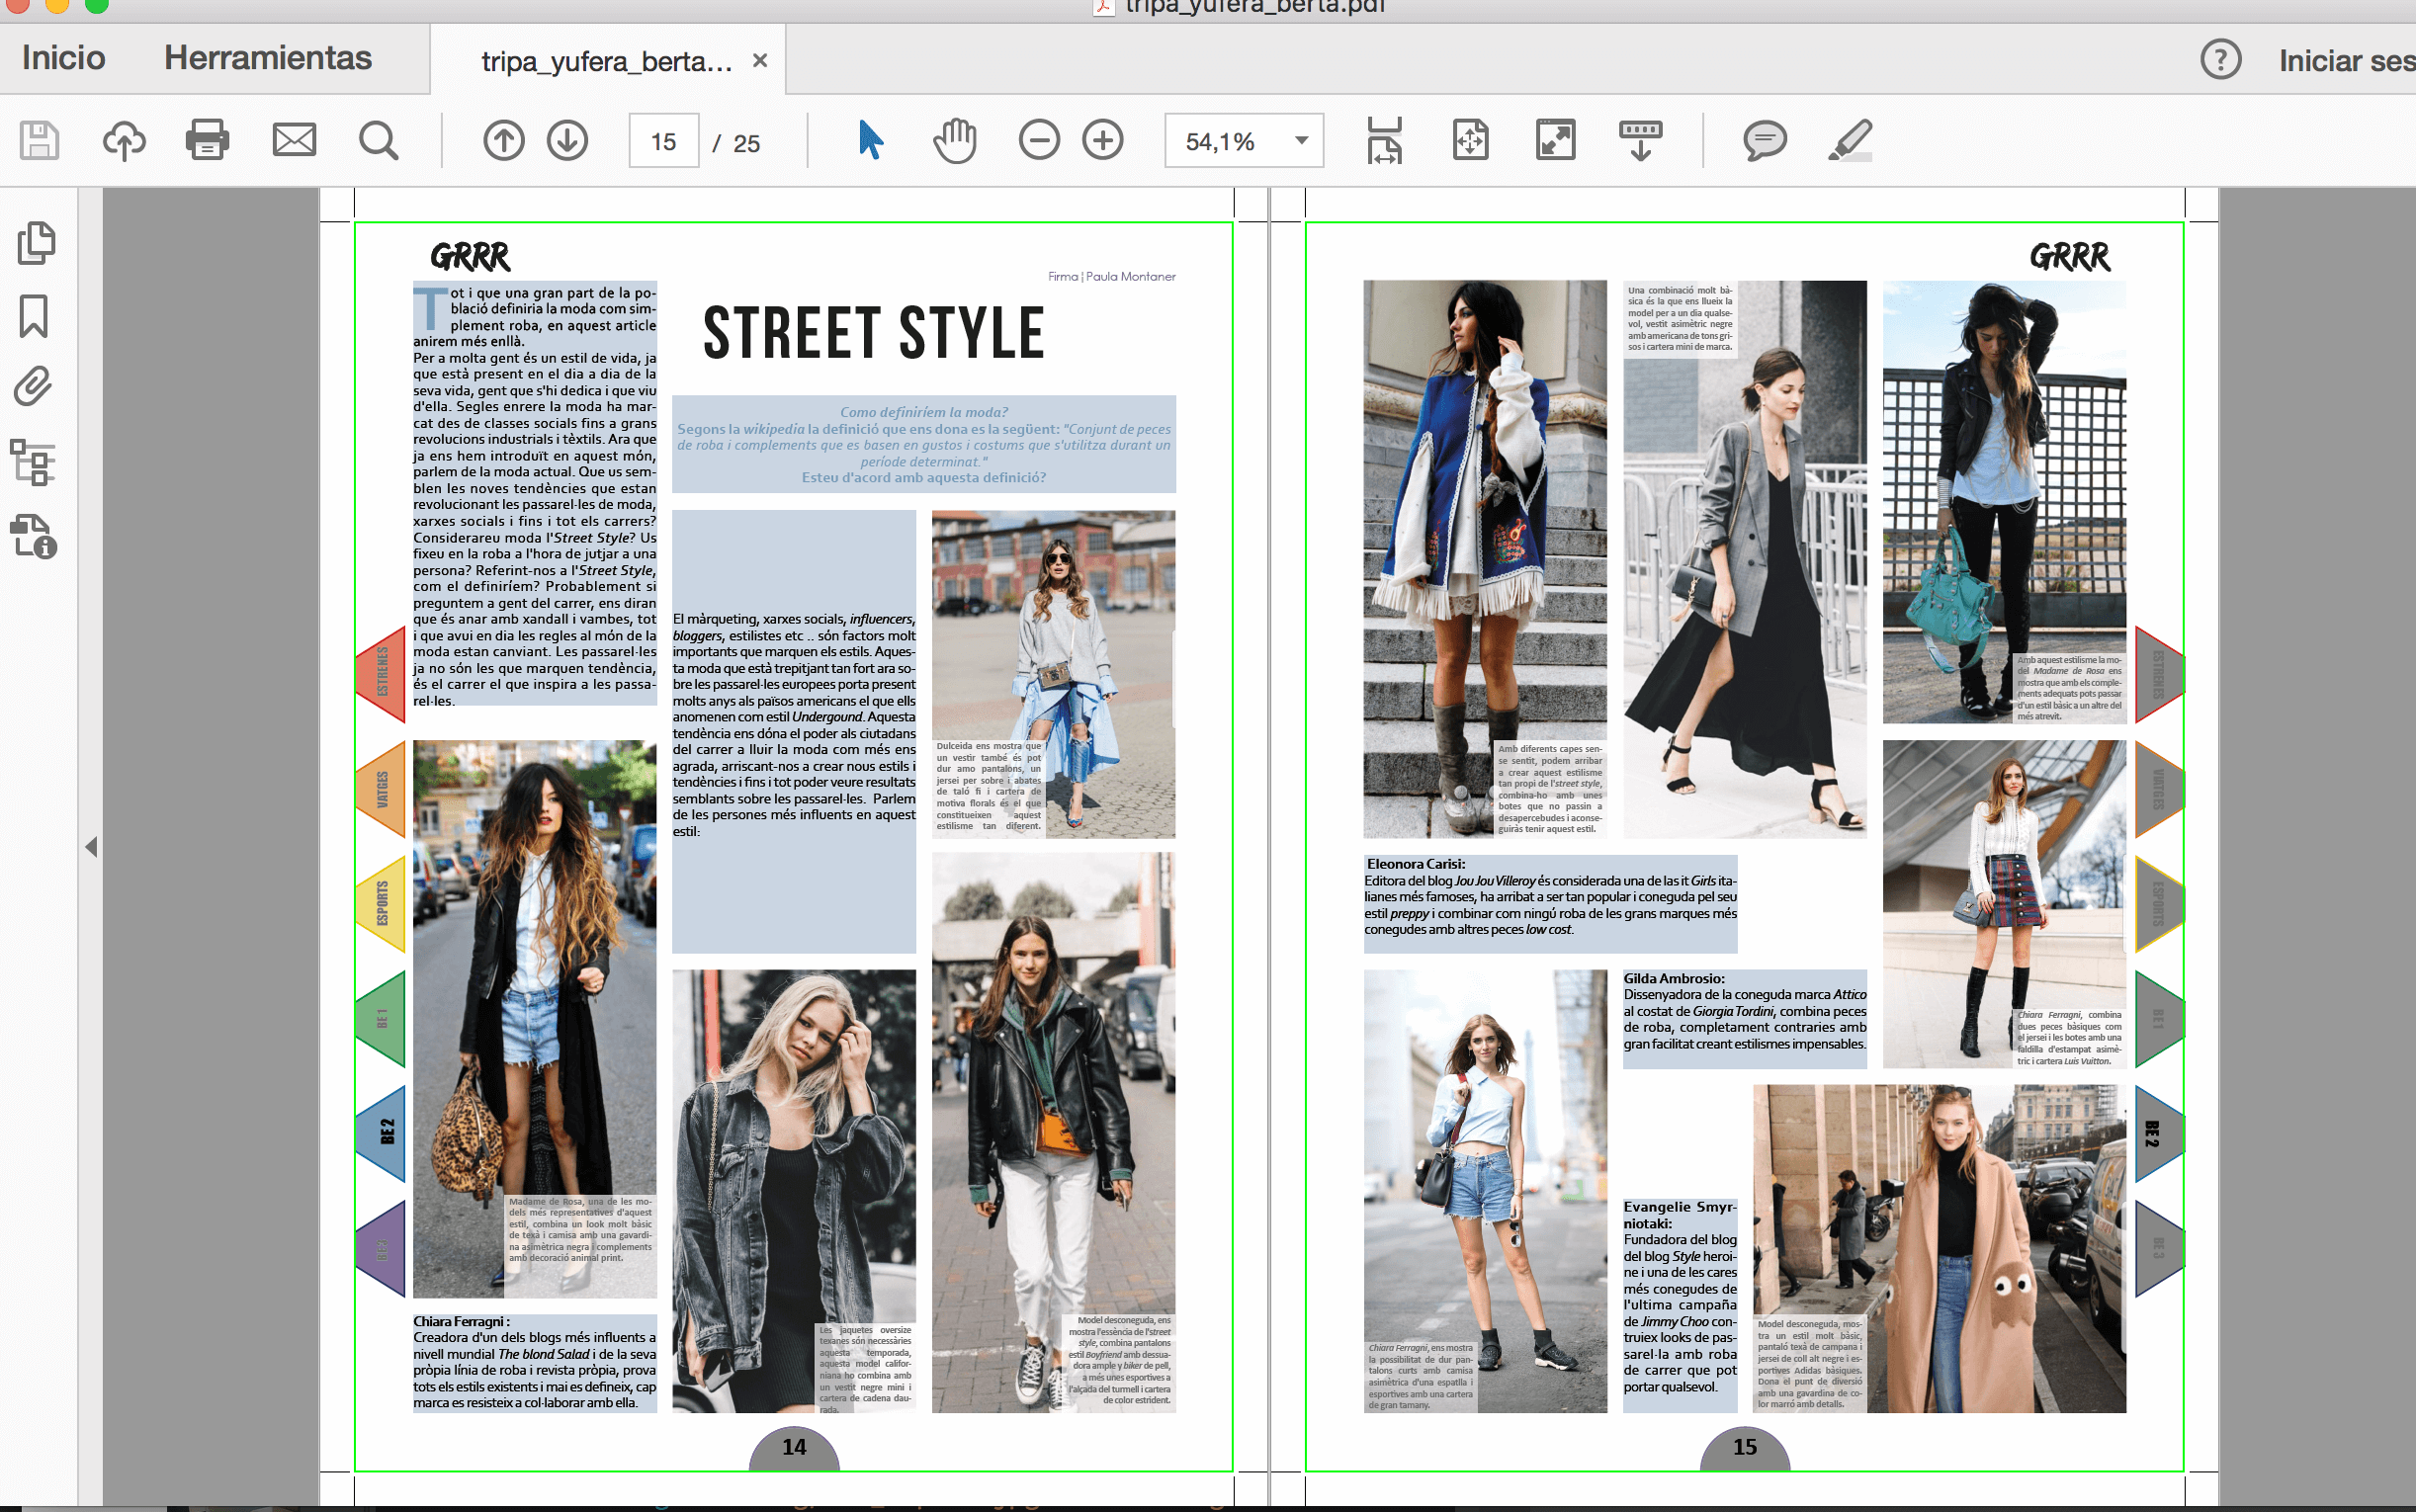
Task: Print the document with printer icon
Action: click(x=207, y=140)
